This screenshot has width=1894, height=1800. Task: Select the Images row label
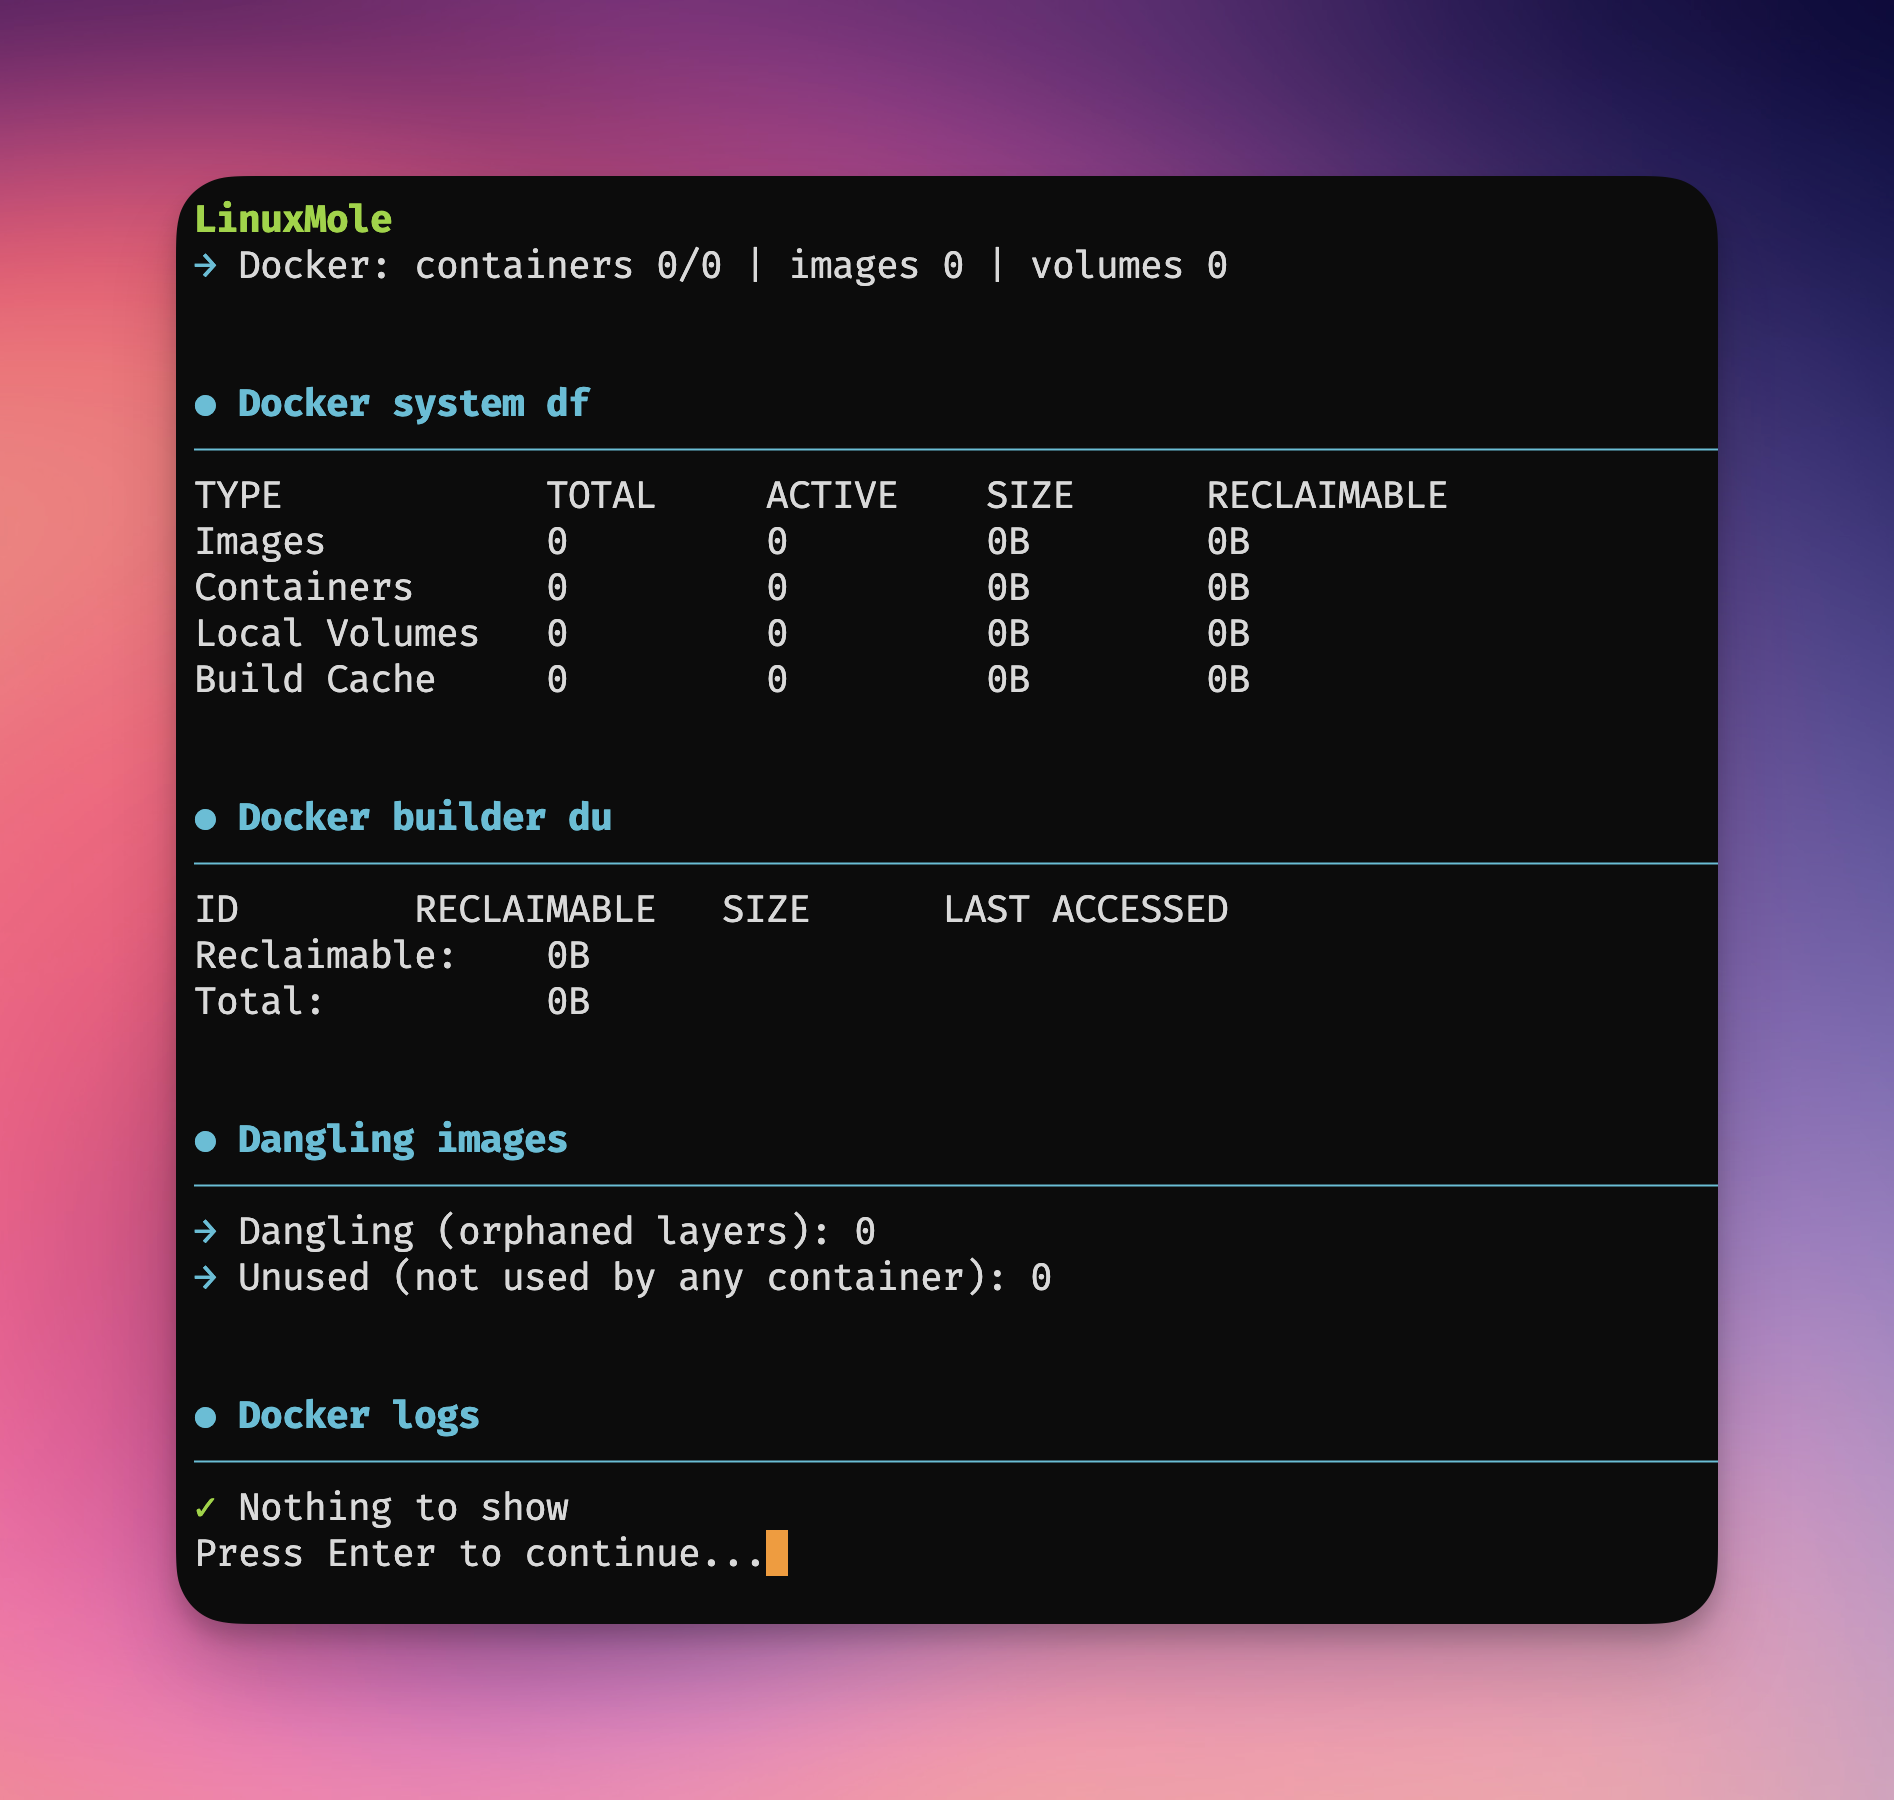click(x=260, y=542)
